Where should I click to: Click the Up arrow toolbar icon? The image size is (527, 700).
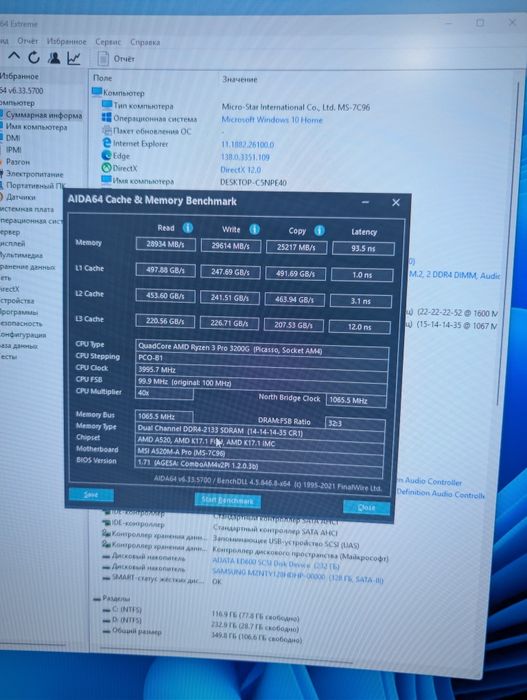[14, 57]
